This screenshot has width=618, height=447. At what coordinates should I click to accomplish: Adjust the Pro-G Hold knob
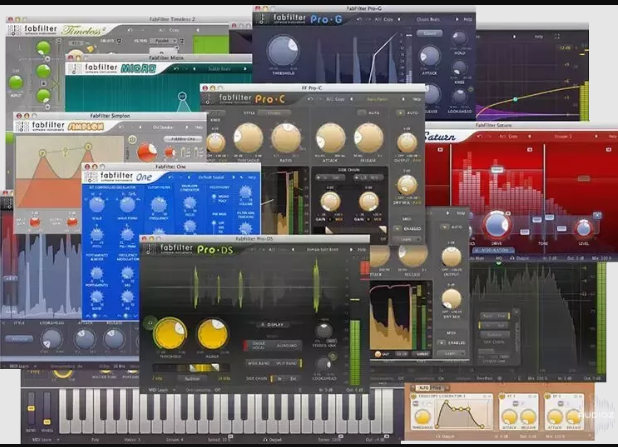click(459, 39)
